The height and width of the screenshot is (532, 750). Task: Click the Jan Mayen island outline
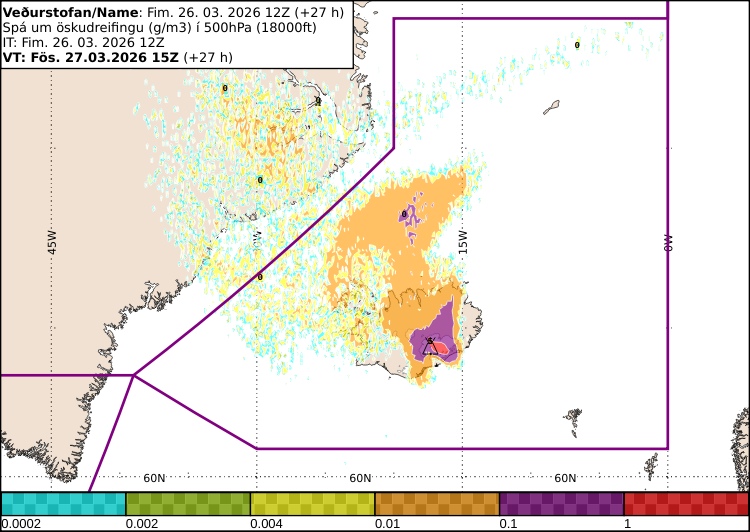click(x=551, y=107)
